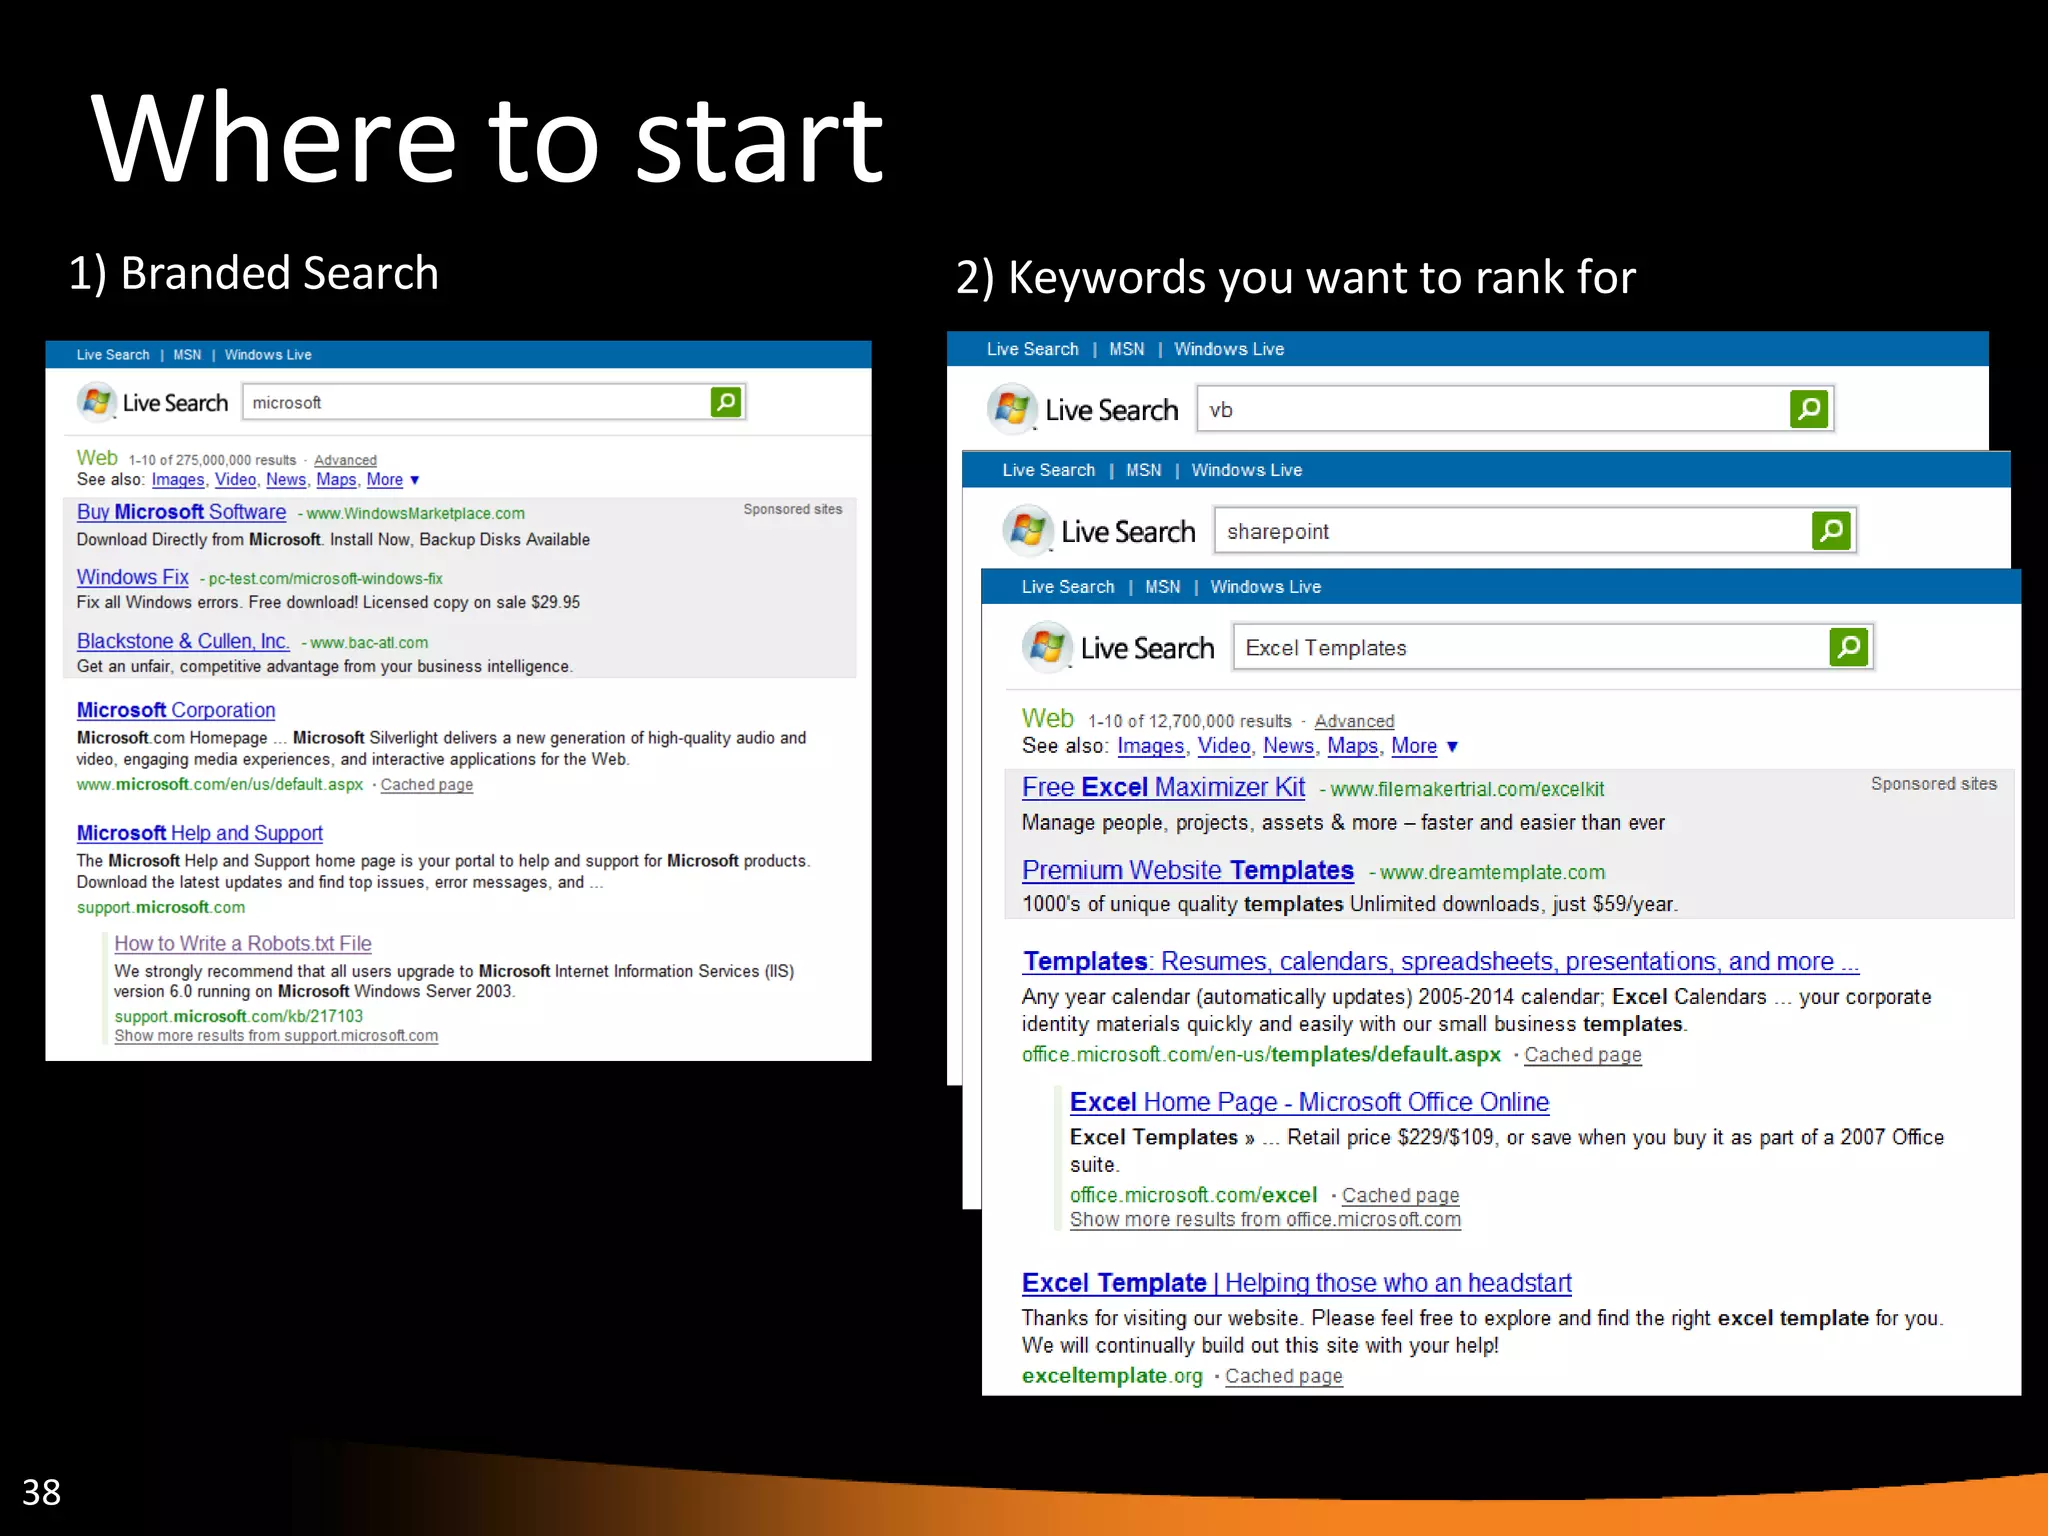This screenshot has width=2048, height=1536.
Task: Expand the More dropdown arrow in Excel Templates results
Action: 1453,747
